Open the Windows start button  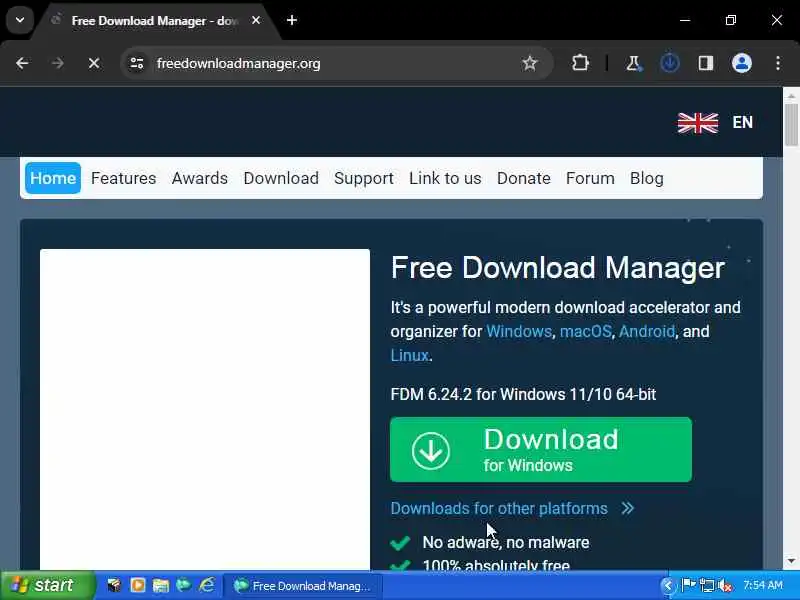[x=48, y=585]
